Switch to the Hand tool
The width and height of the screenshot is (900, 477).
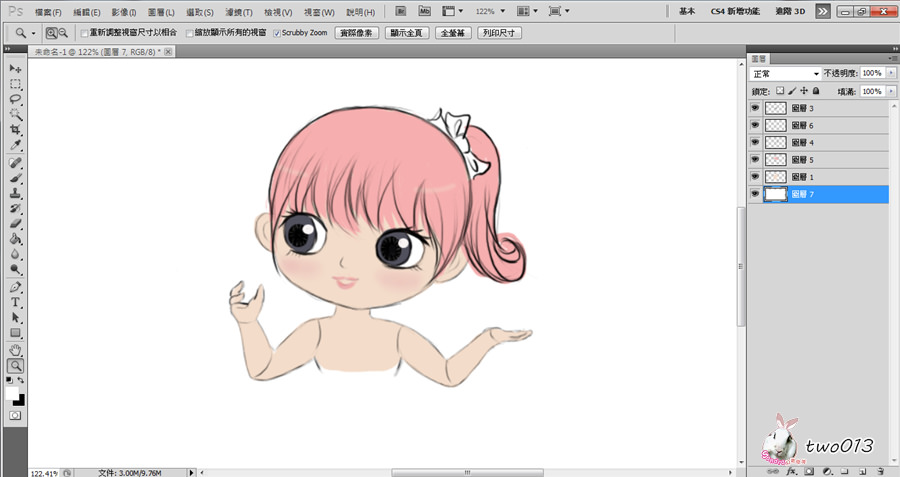[16, 350]
